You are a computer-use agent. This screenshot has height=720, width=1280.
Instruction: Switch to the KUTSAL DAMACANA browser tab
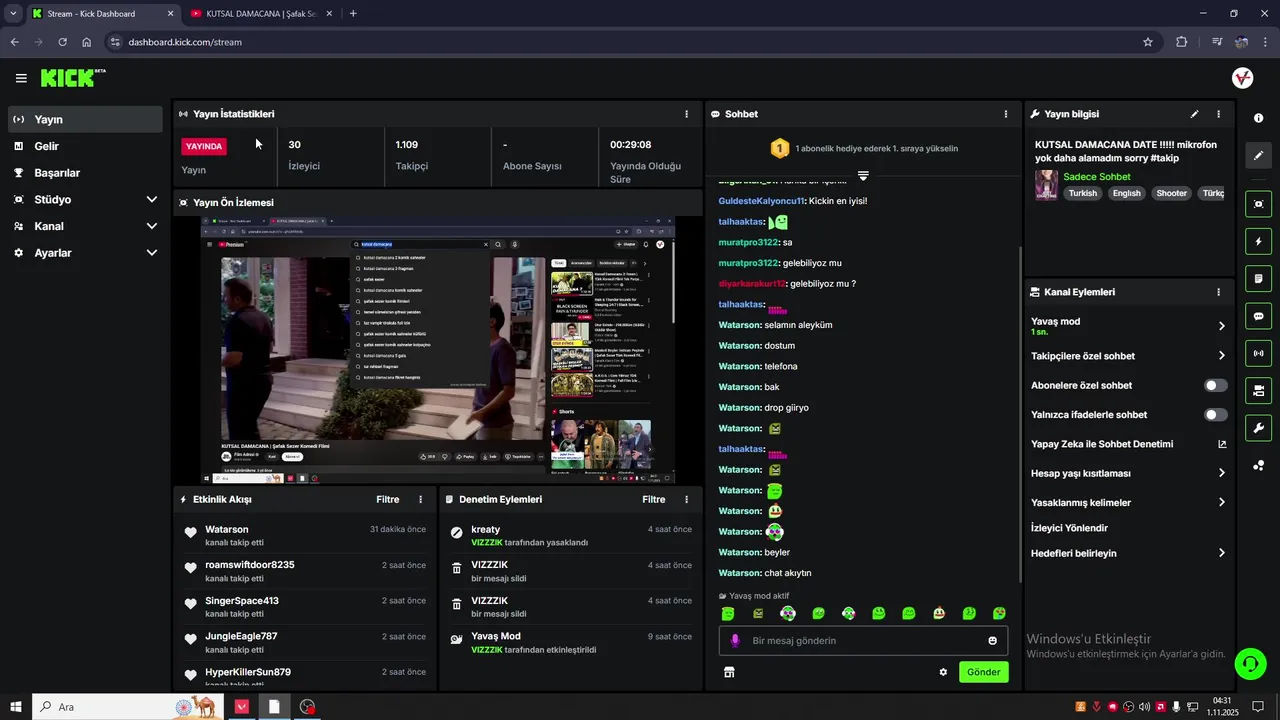click(260, 14)
